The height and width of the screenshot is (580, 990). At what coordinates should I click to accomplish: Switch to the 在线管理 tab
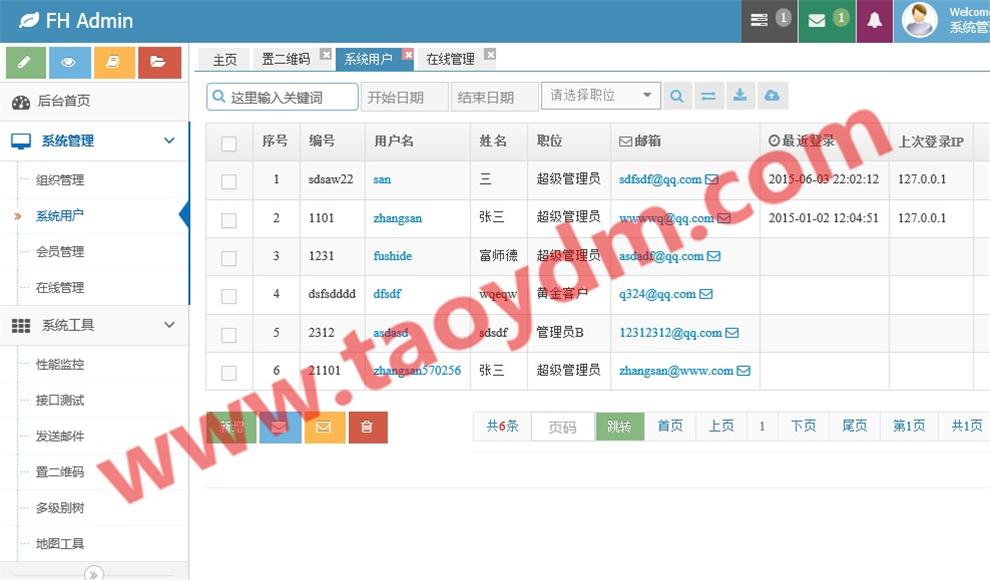pyautogui.click(x=450, y=59)
